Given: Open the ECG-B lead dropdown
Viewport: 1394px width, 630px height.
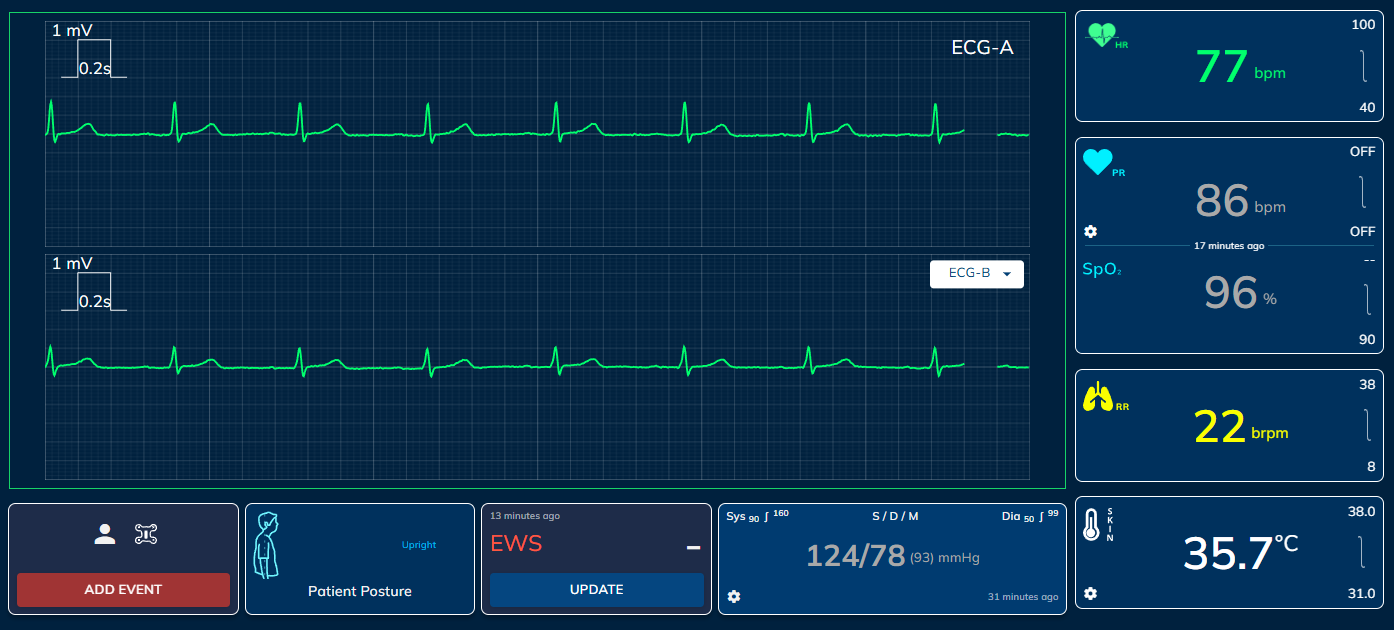Looking at the screenshot, I should tap(976, 274).
